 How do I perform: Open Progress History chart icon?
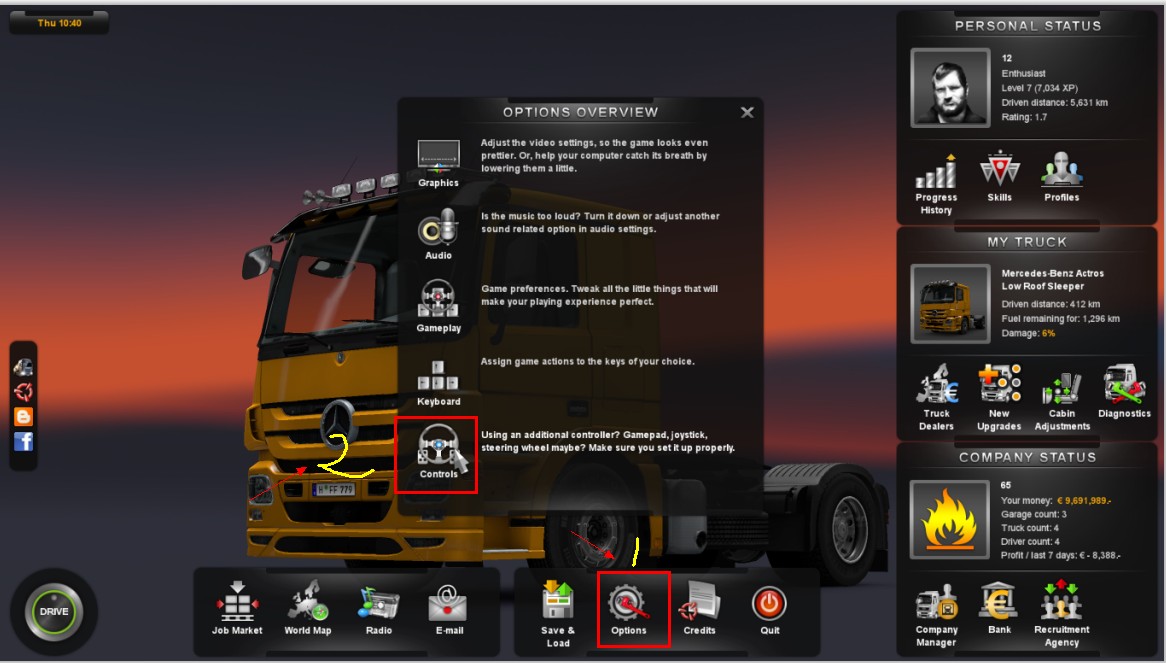tap(936, 172)
